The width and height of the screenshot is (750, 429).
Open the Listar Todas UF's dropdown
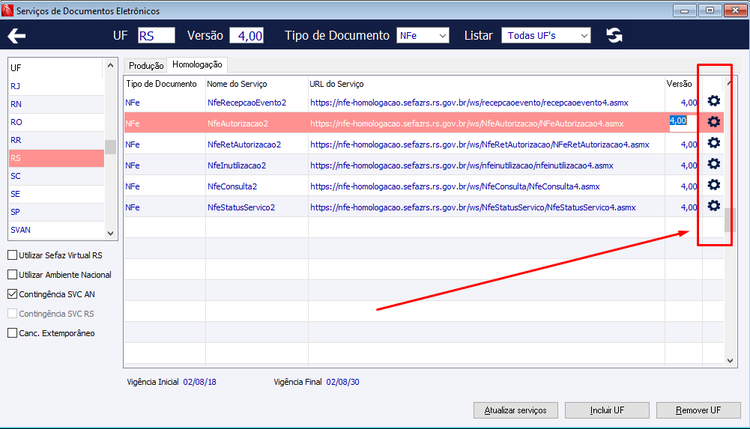(546, 35)
